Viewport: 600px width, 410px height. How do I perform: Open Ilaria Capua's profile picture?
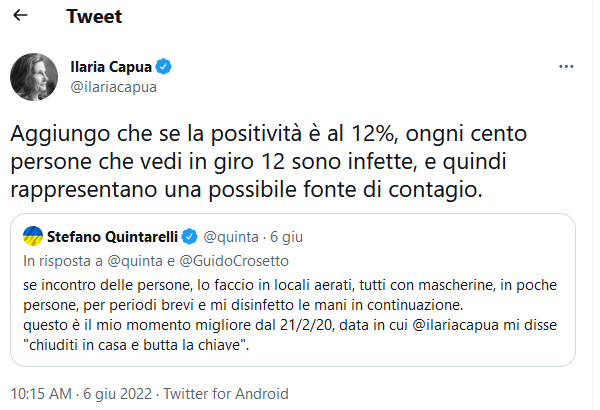[x=32, y=75]
